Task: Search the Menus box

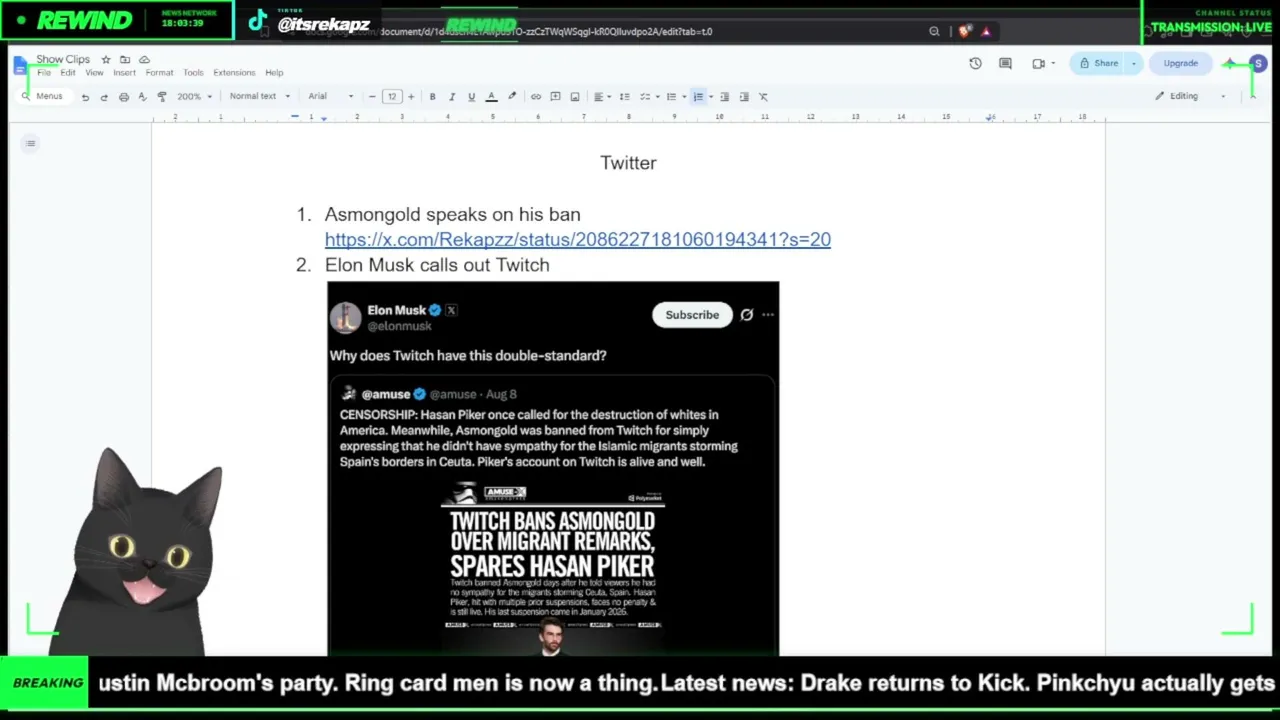Action: (x=43, y=96)
